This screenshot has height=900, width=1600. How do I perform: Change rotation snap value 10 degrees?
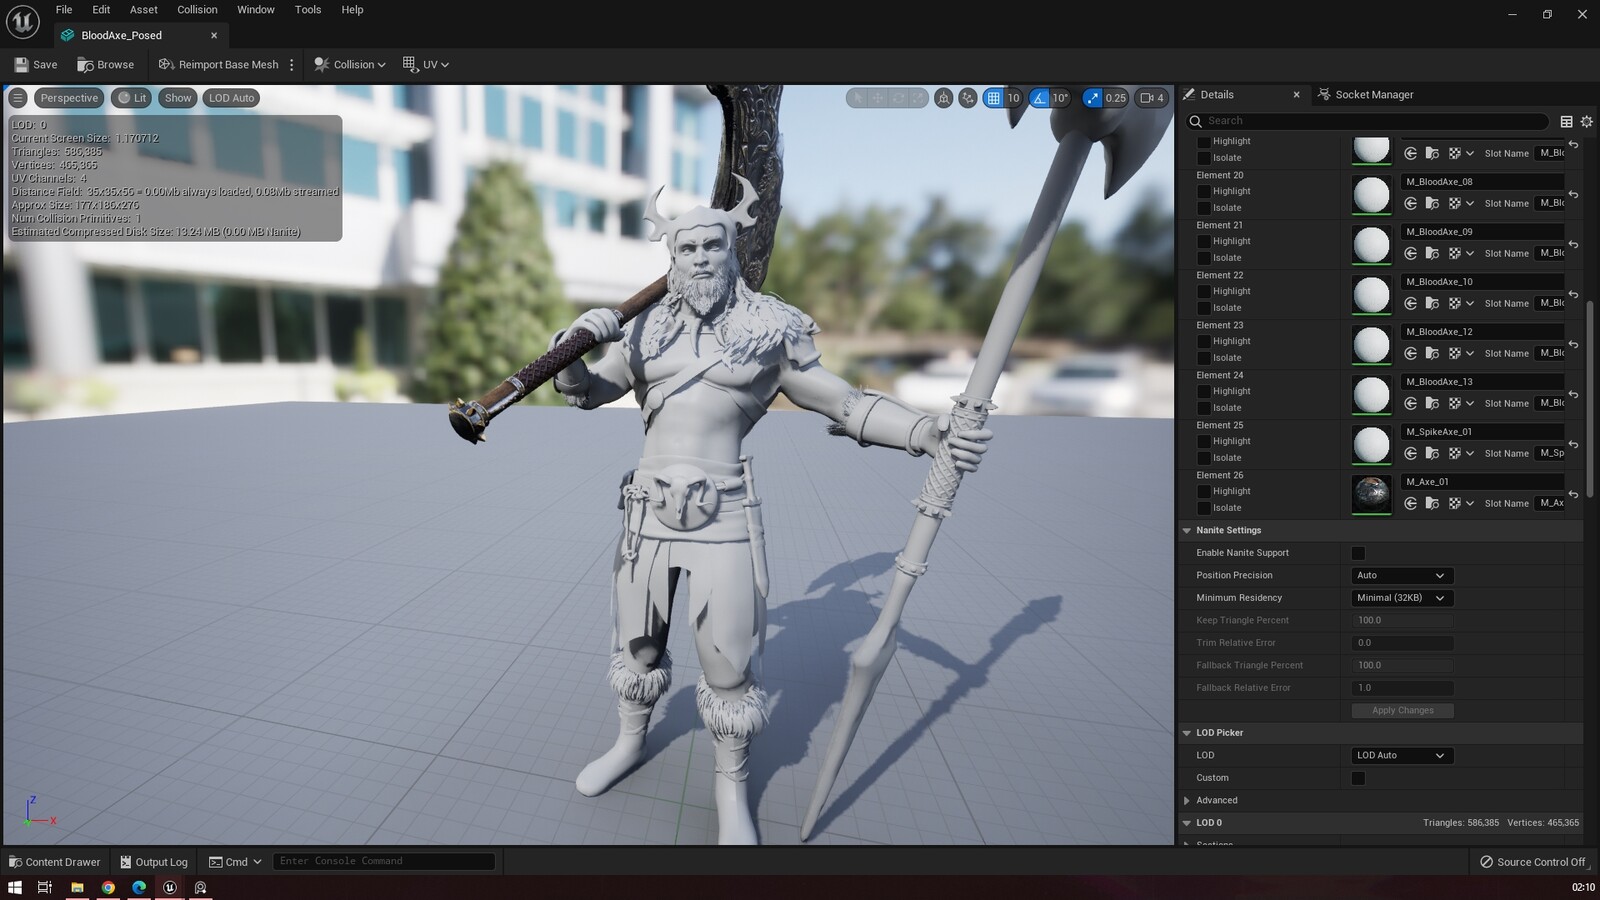point(1060,98)
